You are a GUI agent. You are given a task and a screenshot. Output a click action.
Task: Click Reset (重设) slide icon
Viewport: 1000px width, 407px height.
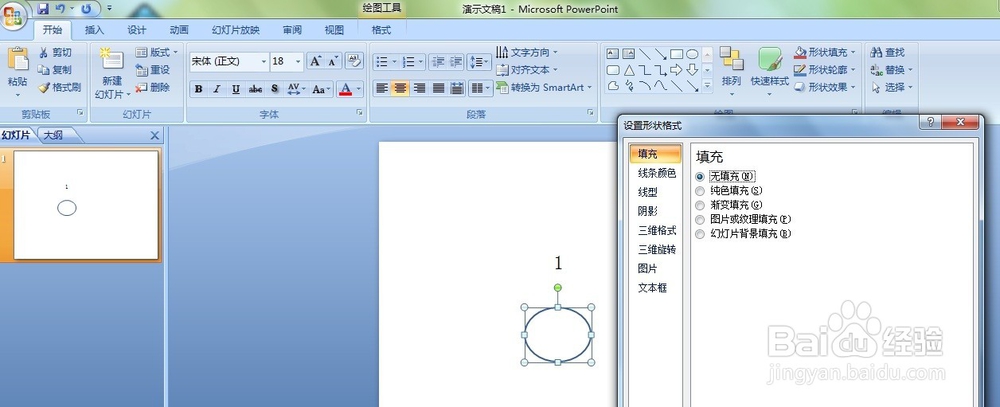142,70
